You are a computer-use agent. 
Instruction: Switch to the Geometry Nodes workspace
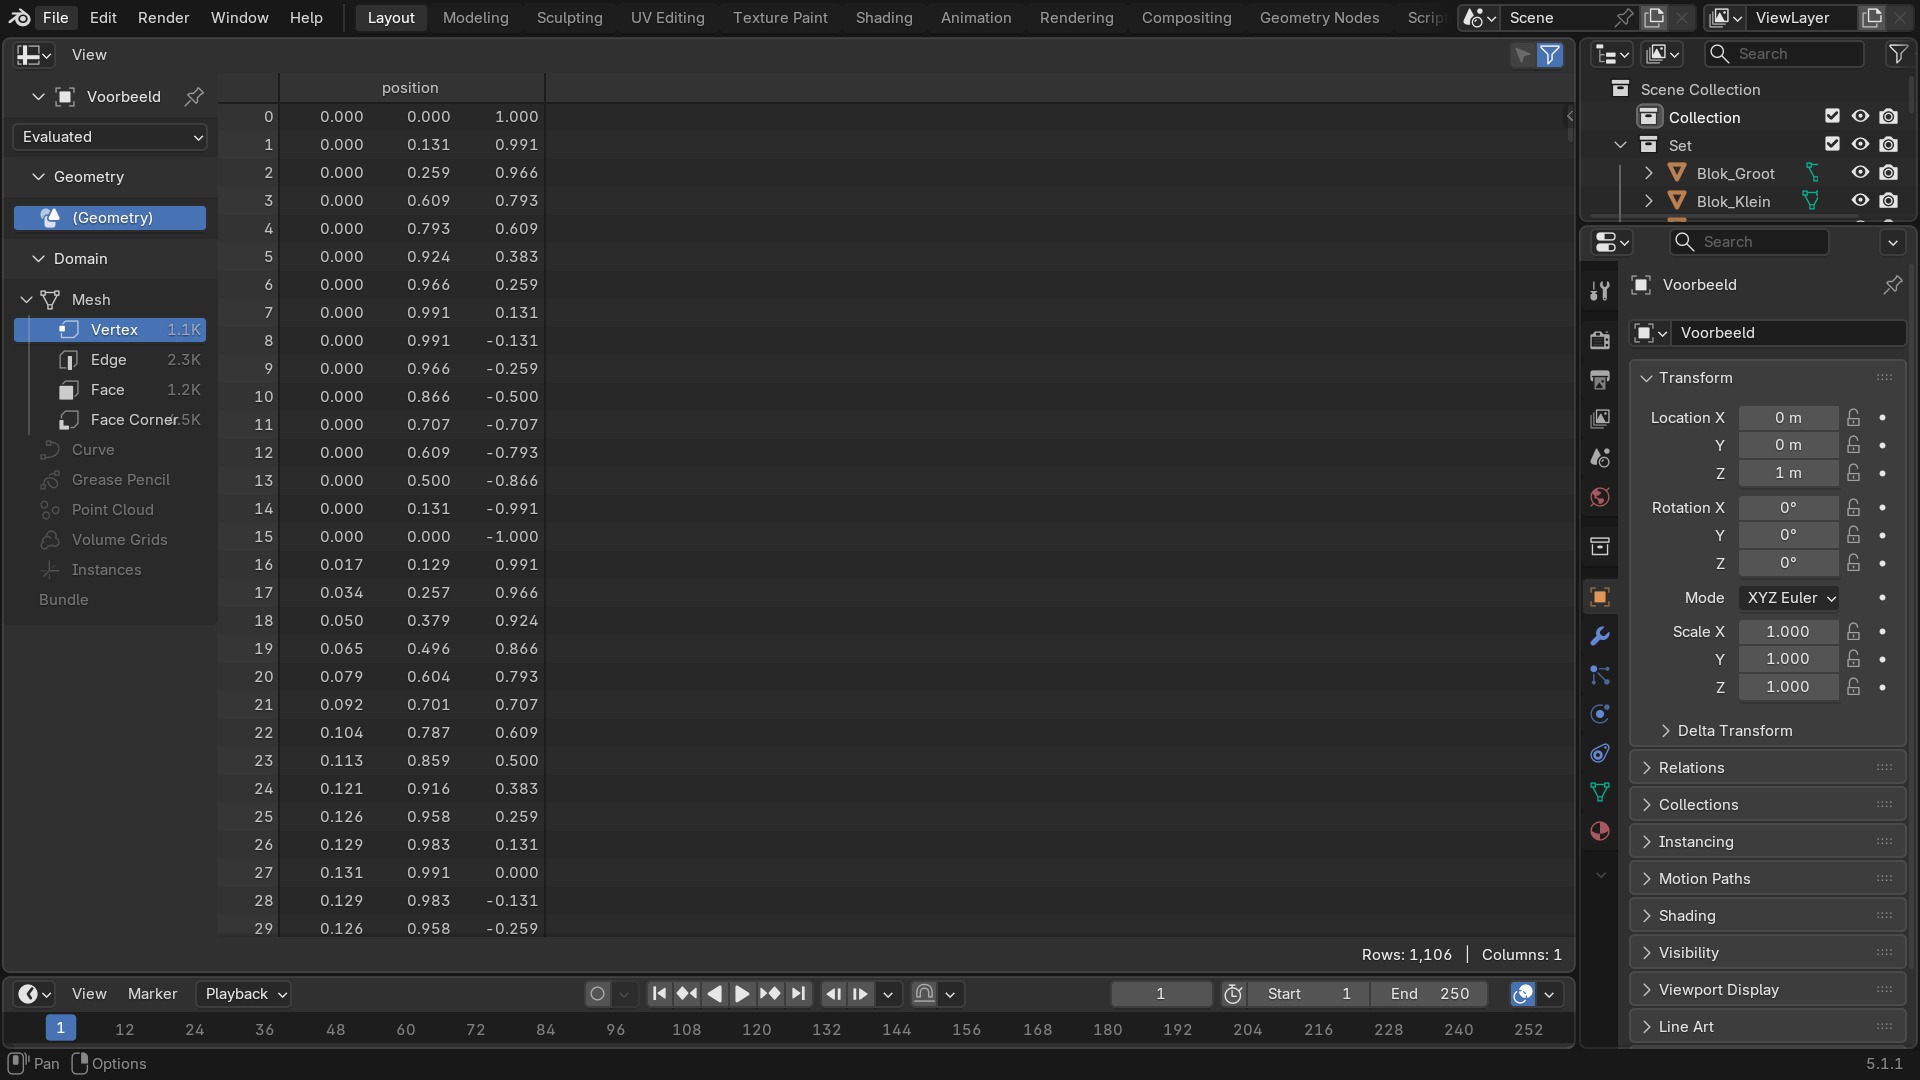(1319, 17)
